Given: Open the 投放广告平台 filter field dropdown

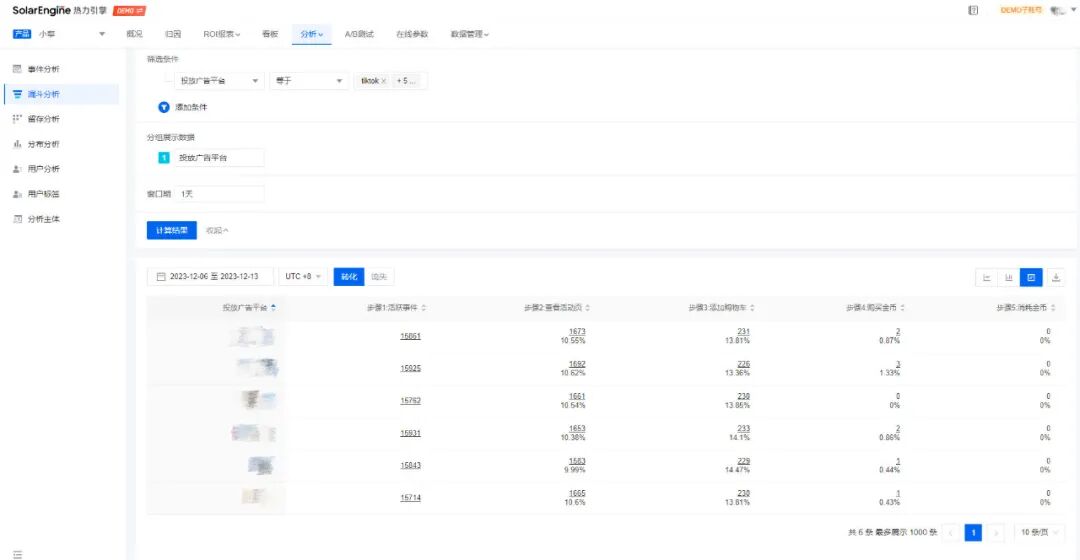Looking at the screenshot, I should click(x=219, y=81).
